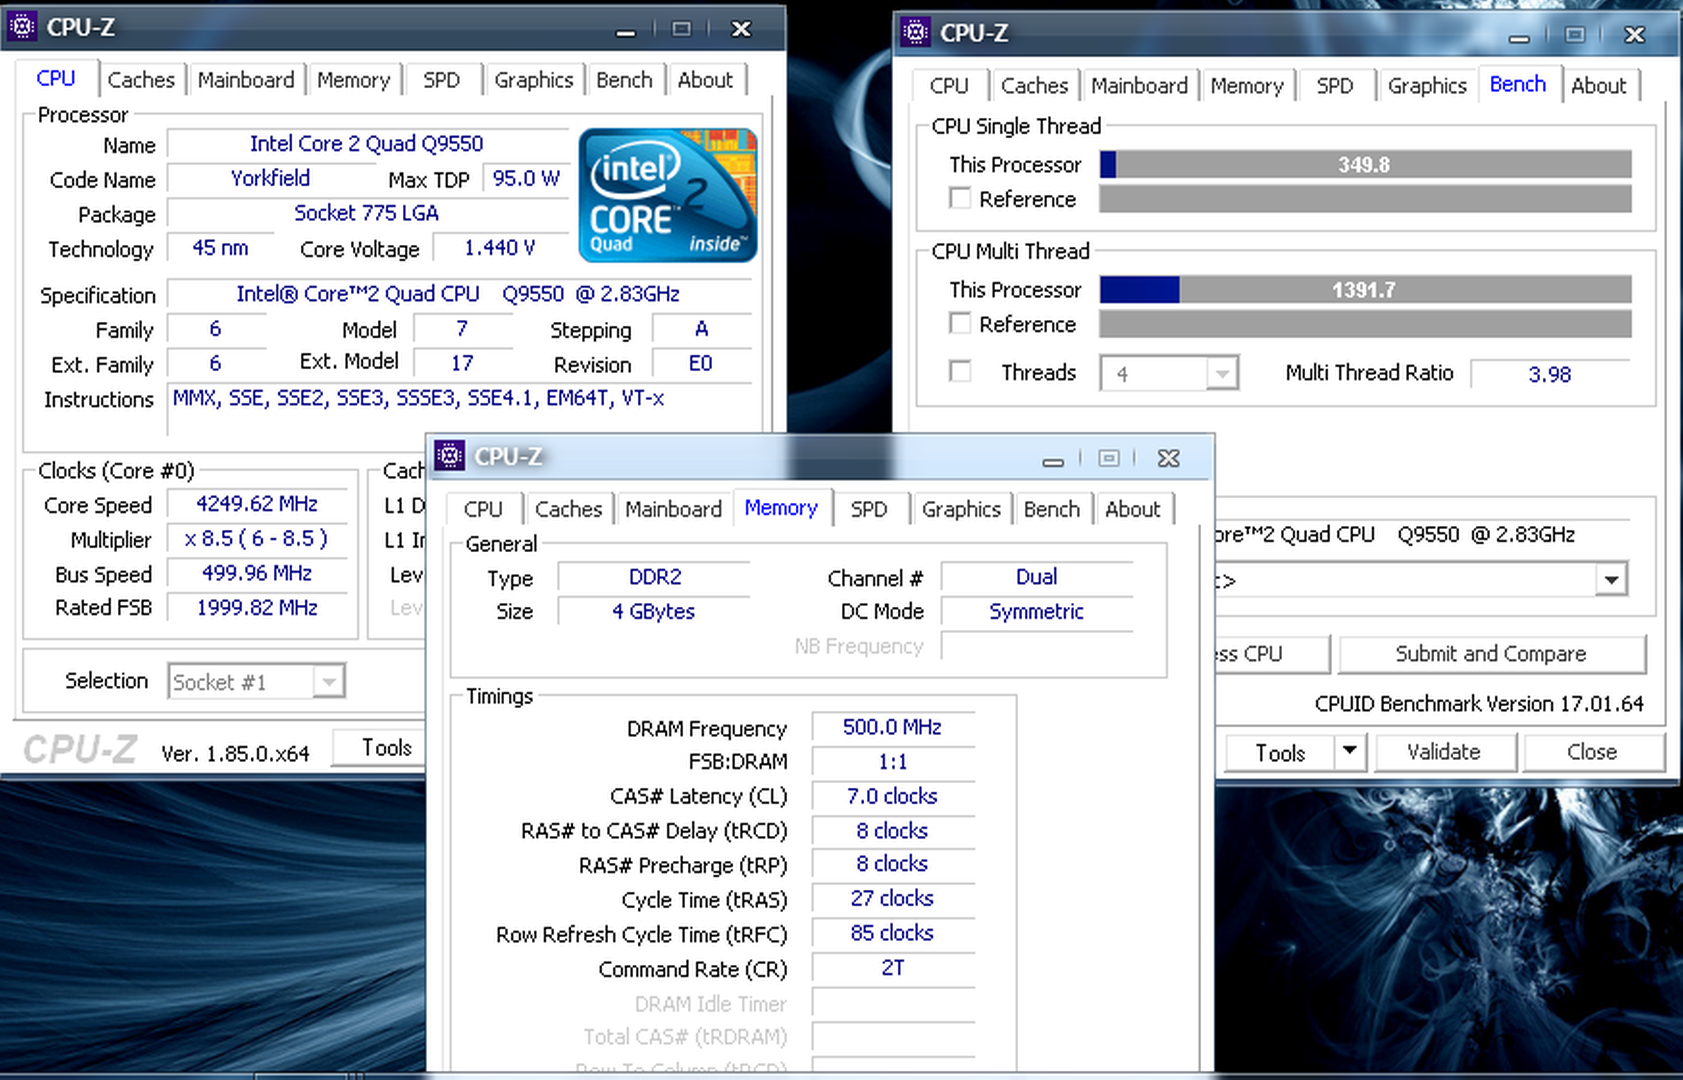Click Close button in Bench window
Image resolution: width=1683 pixels, height=1080 pixels.
click(x=1592, y=752)
